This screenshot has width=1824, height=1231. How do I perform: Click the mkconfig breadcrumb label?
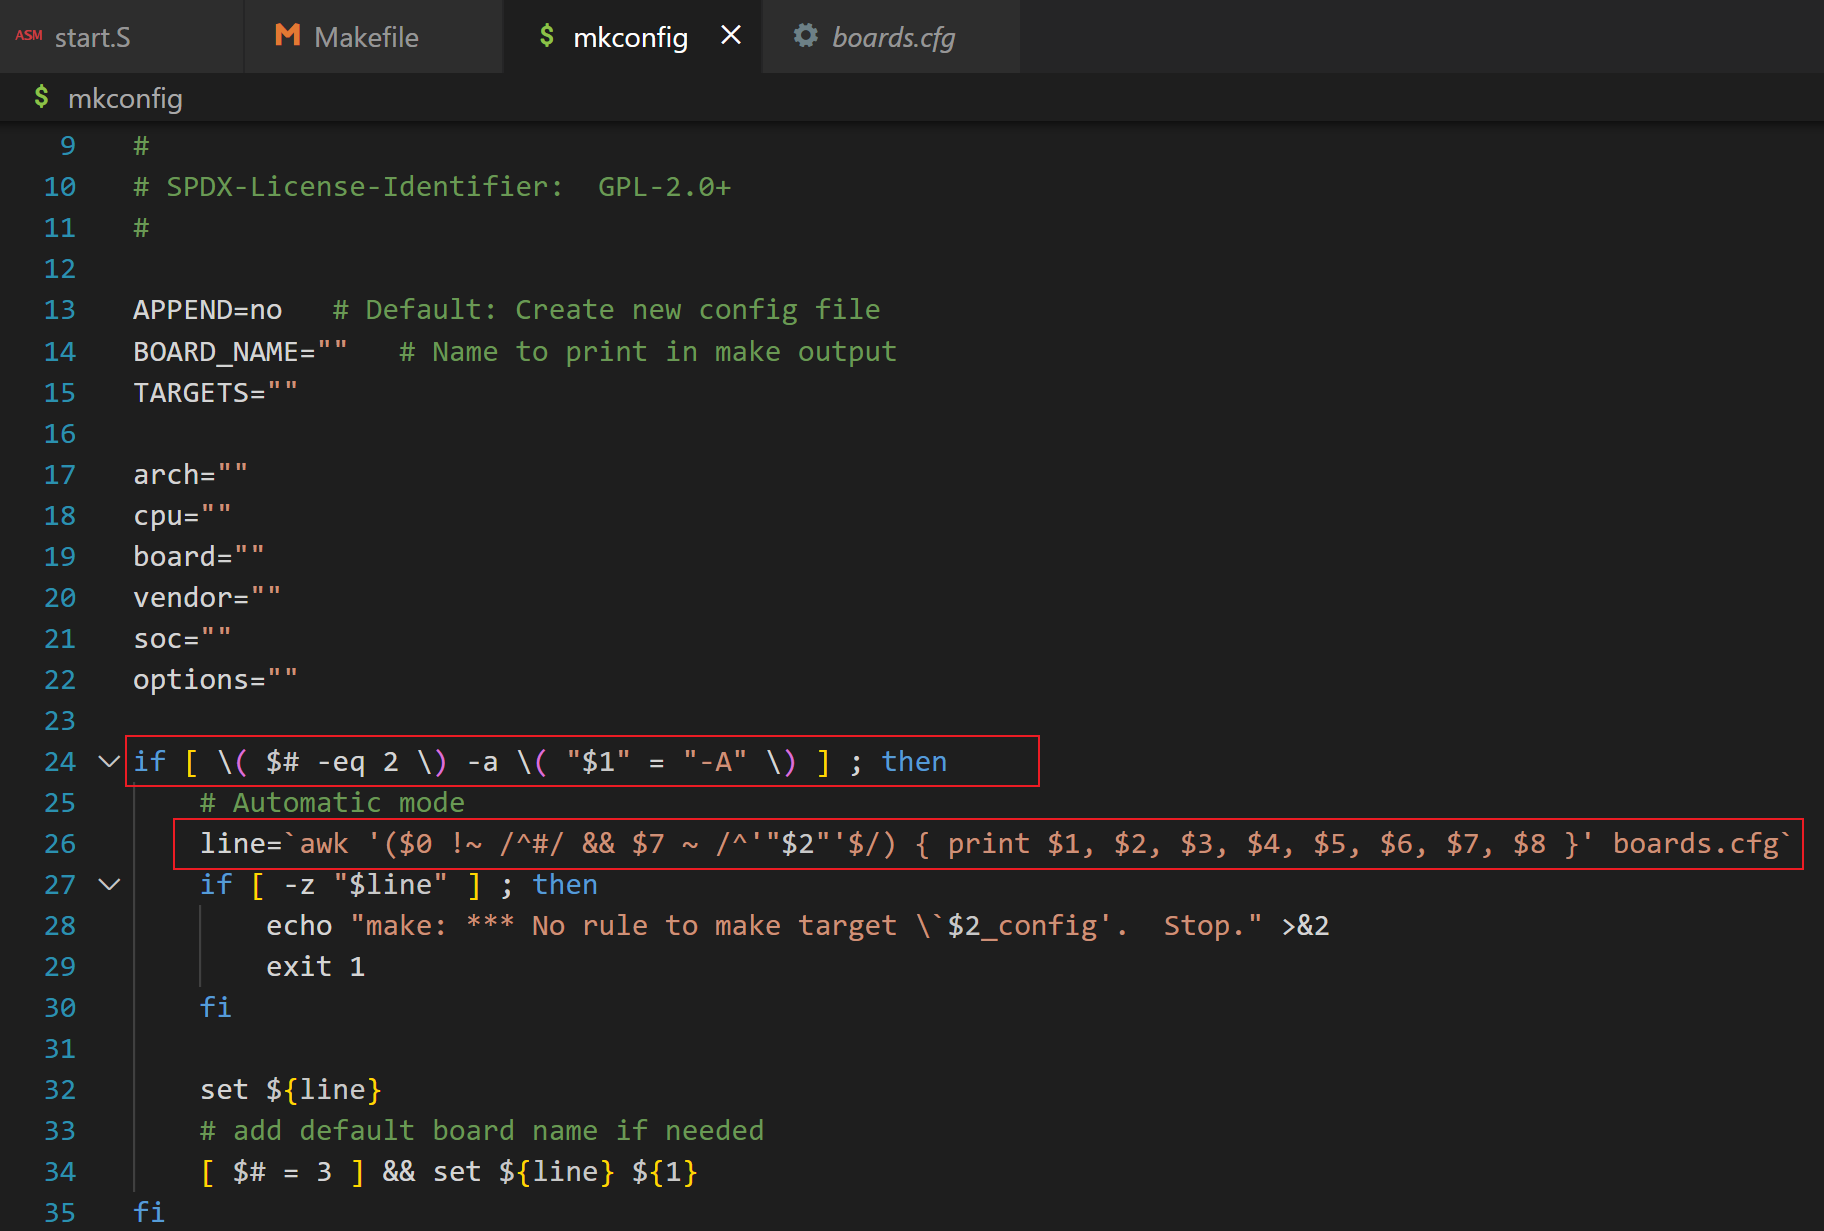(125, 98)
